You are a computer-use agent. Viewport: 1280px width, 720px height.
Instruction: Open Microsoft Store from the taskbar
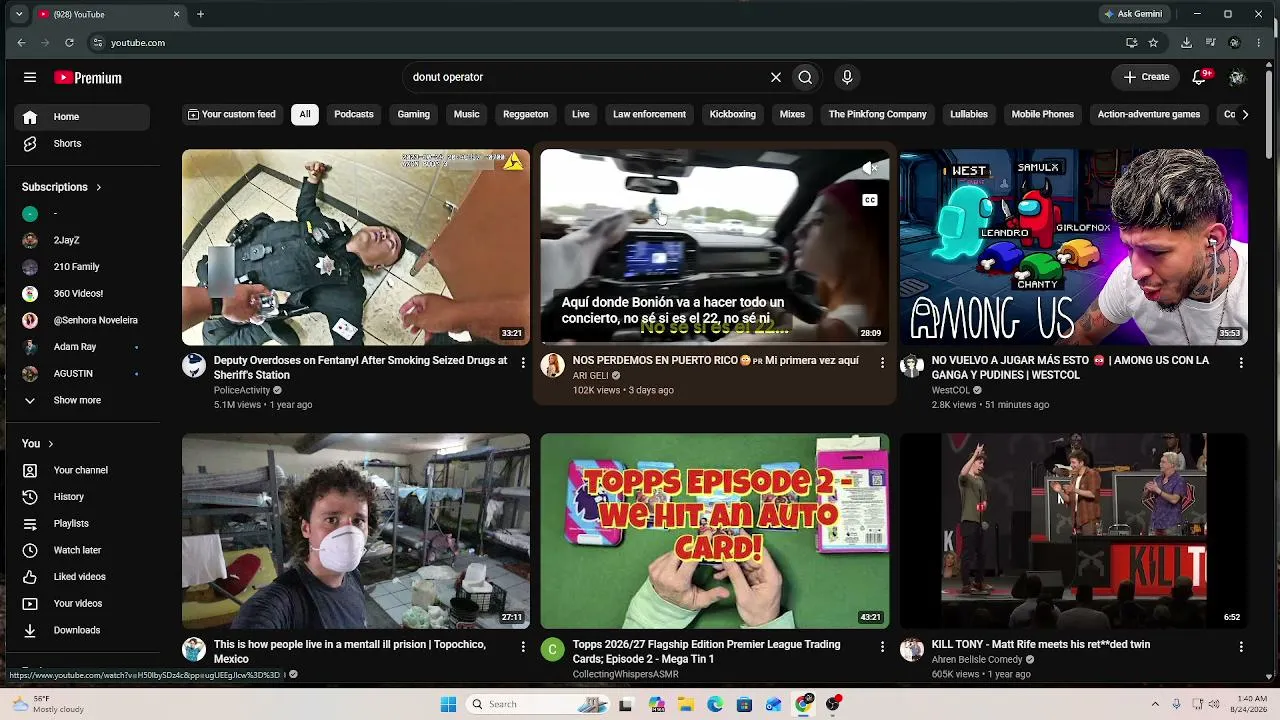pyautogui.click(x=744, y=704)
